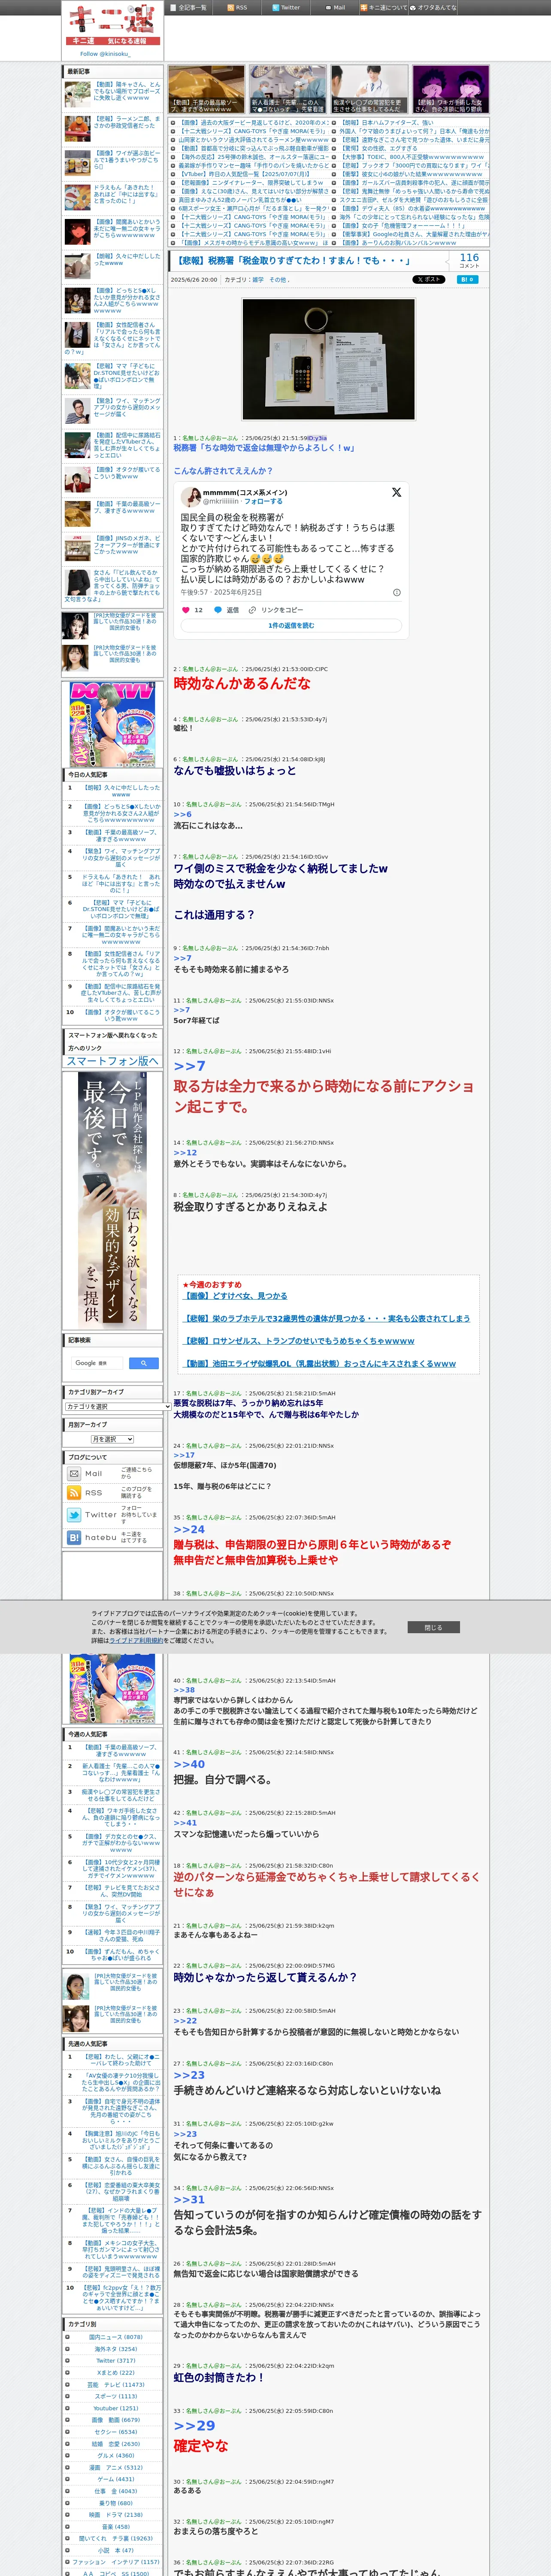Open the article's main tax-form photo

tap(329, 359)
